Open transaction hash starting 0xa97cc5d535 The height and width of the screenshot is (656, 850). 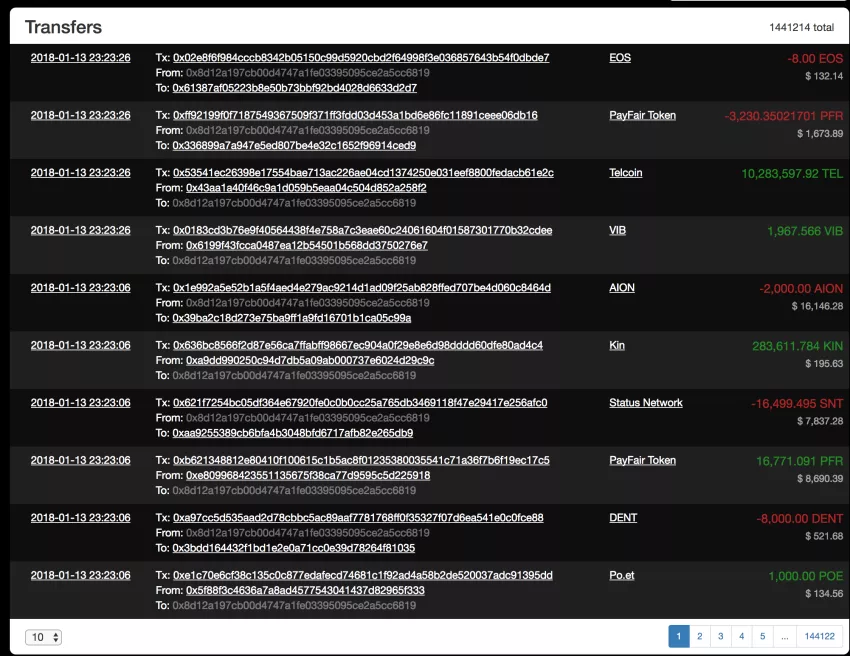point(358,517)
